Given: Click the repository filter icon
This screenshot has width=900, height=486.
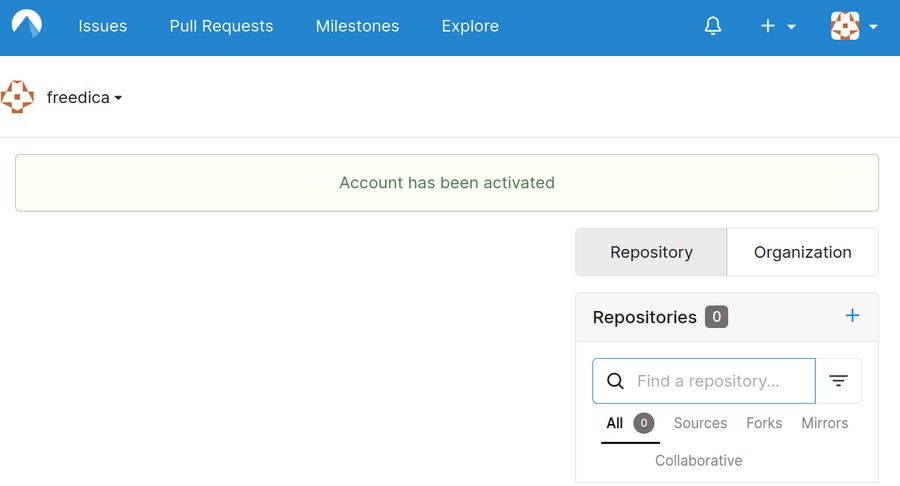Looking at the screenshot, I should point(838,381).
